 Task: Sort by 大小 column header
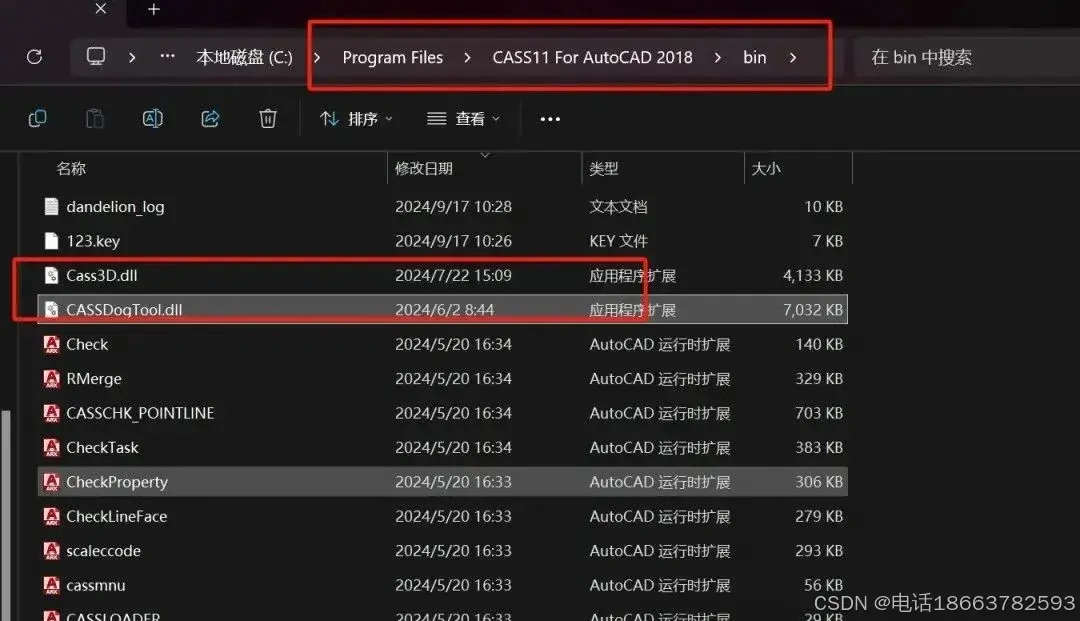pyautogui.click(x=765, y=169)
